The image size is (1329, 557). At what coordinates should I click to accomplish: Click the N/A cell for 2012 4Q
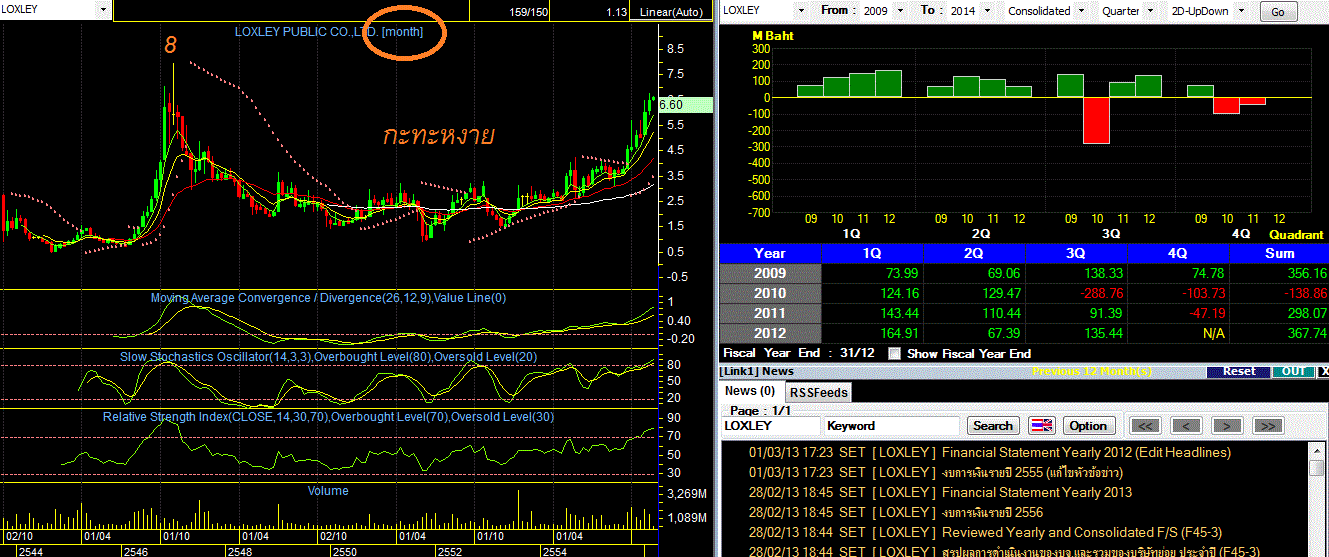click(1178, 333)
